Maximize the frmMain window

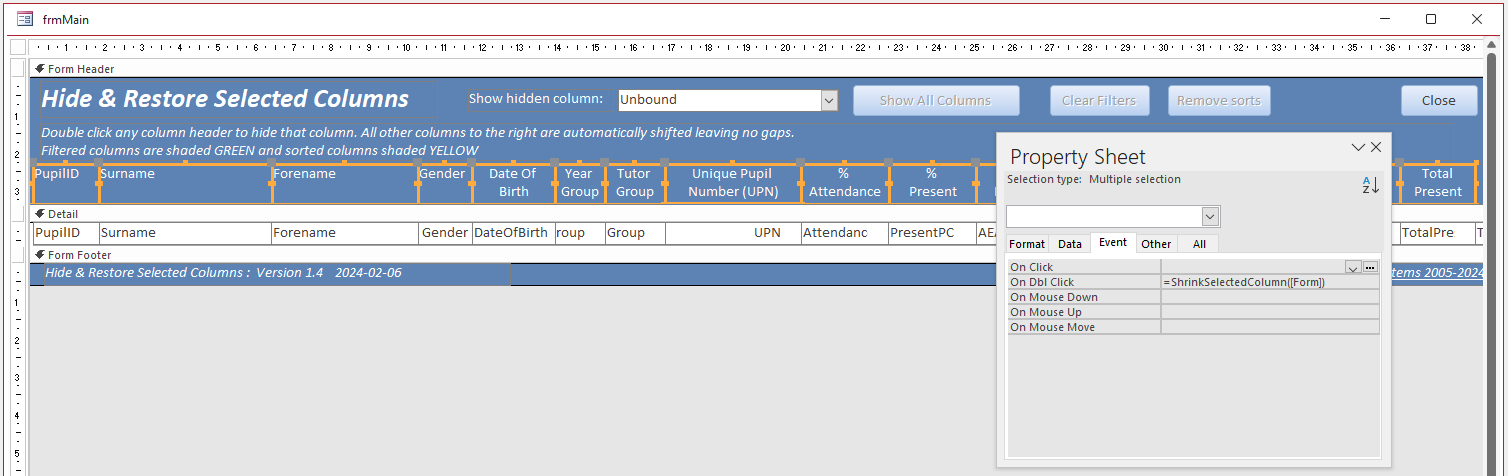(x=1431, y=19)
